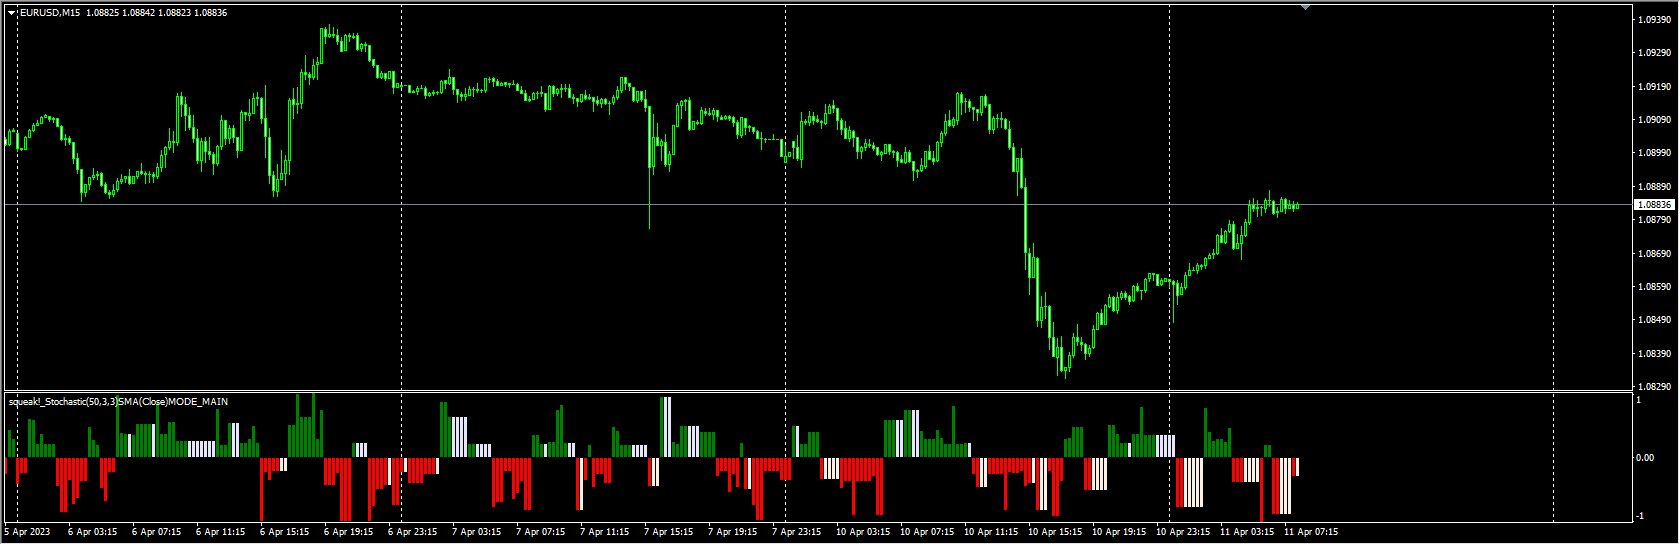Click the 1.09090 price axis label
Screen dimensions: 1680x545
1655,120
